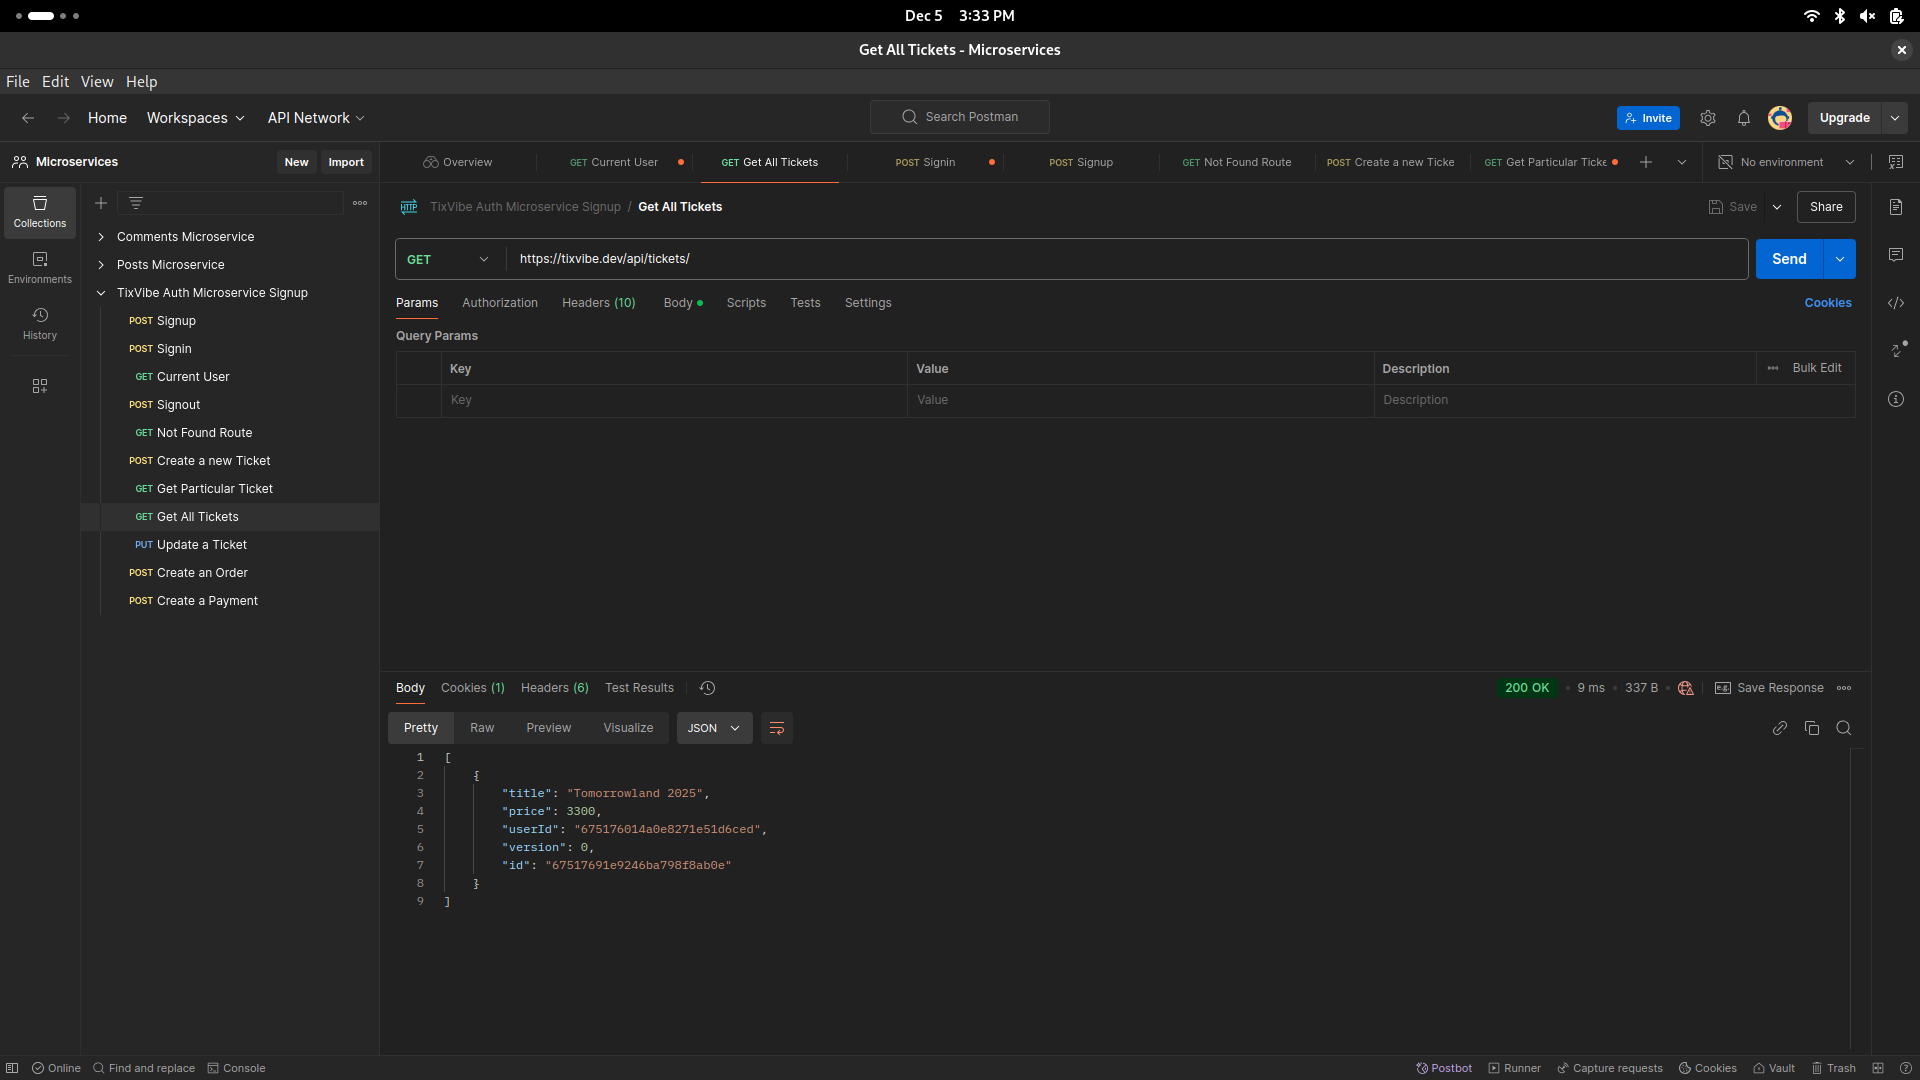Image resolution: width=1920 pixels, height=1080 pixels.
Task: Click the Send button
Action: 1790,259
